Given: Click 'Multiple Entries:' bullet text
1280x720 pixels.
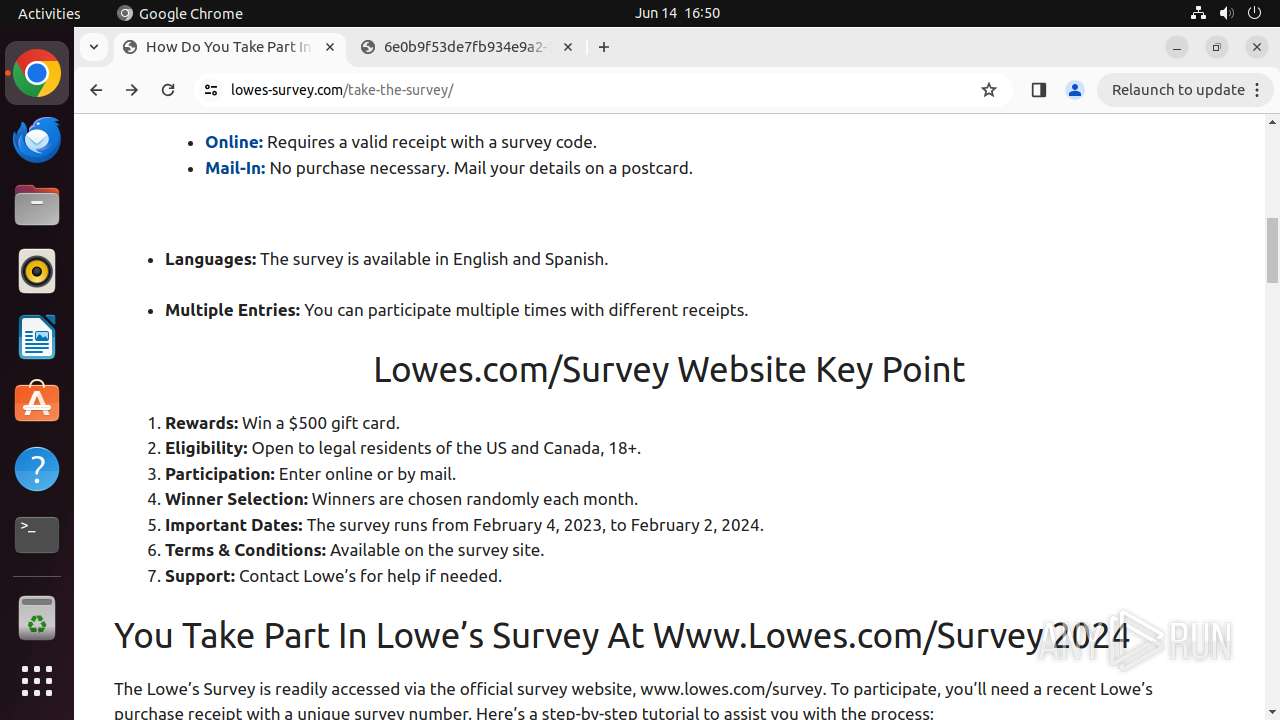Looking at the screenshot, I should pyautogui.click(x=456, y=310).
